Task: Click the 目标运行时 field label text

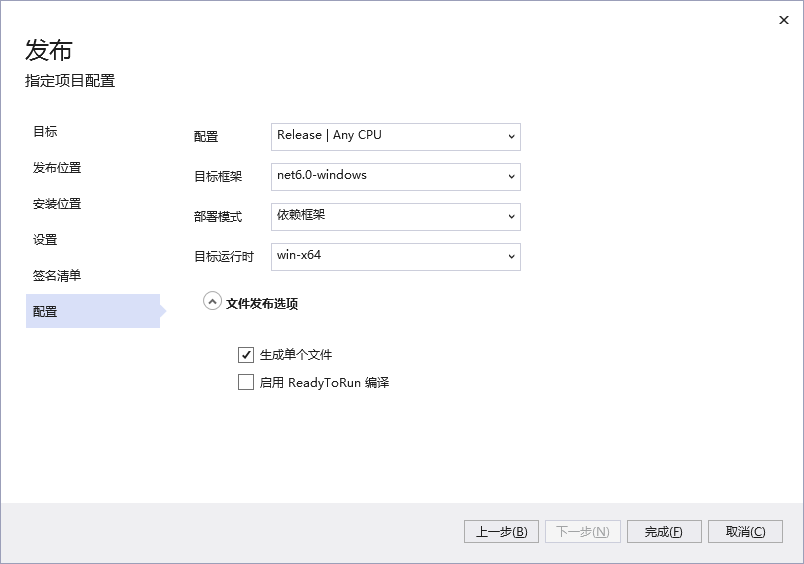Action: point(224,257)
